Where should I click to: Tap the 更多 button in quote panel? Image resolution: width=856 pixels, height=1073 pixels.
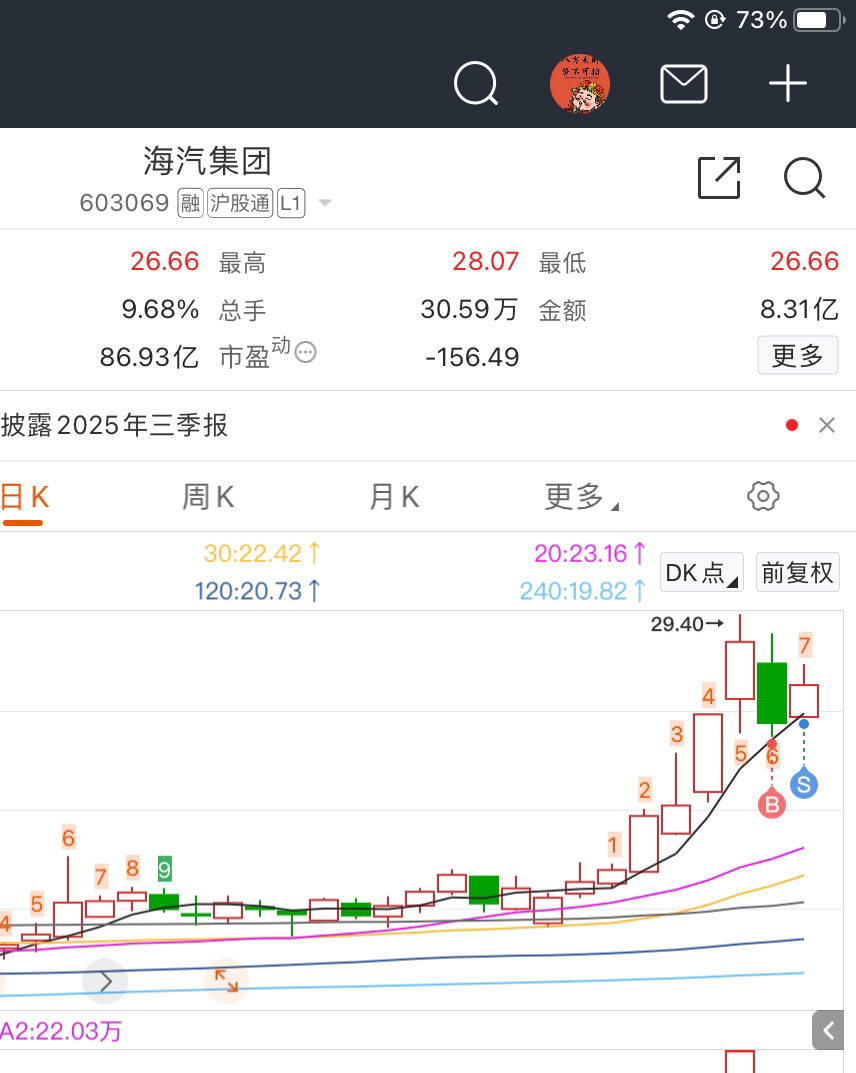pos(798,355)
